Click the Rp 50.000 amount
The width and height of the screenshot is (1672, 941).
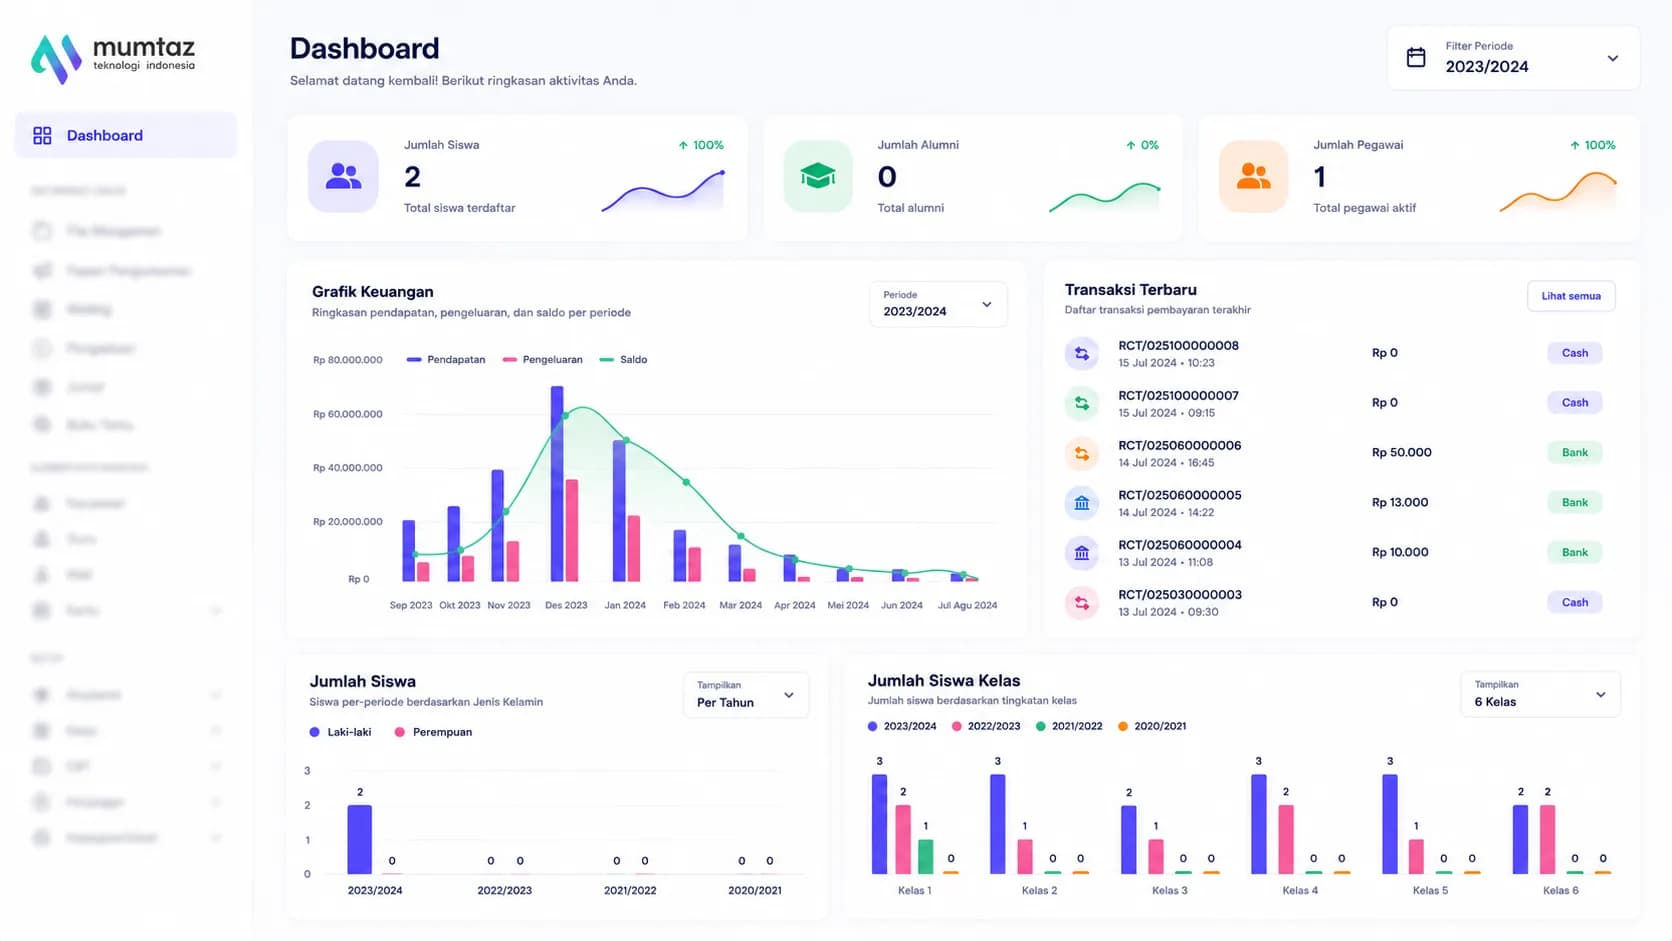(1401, 453)
